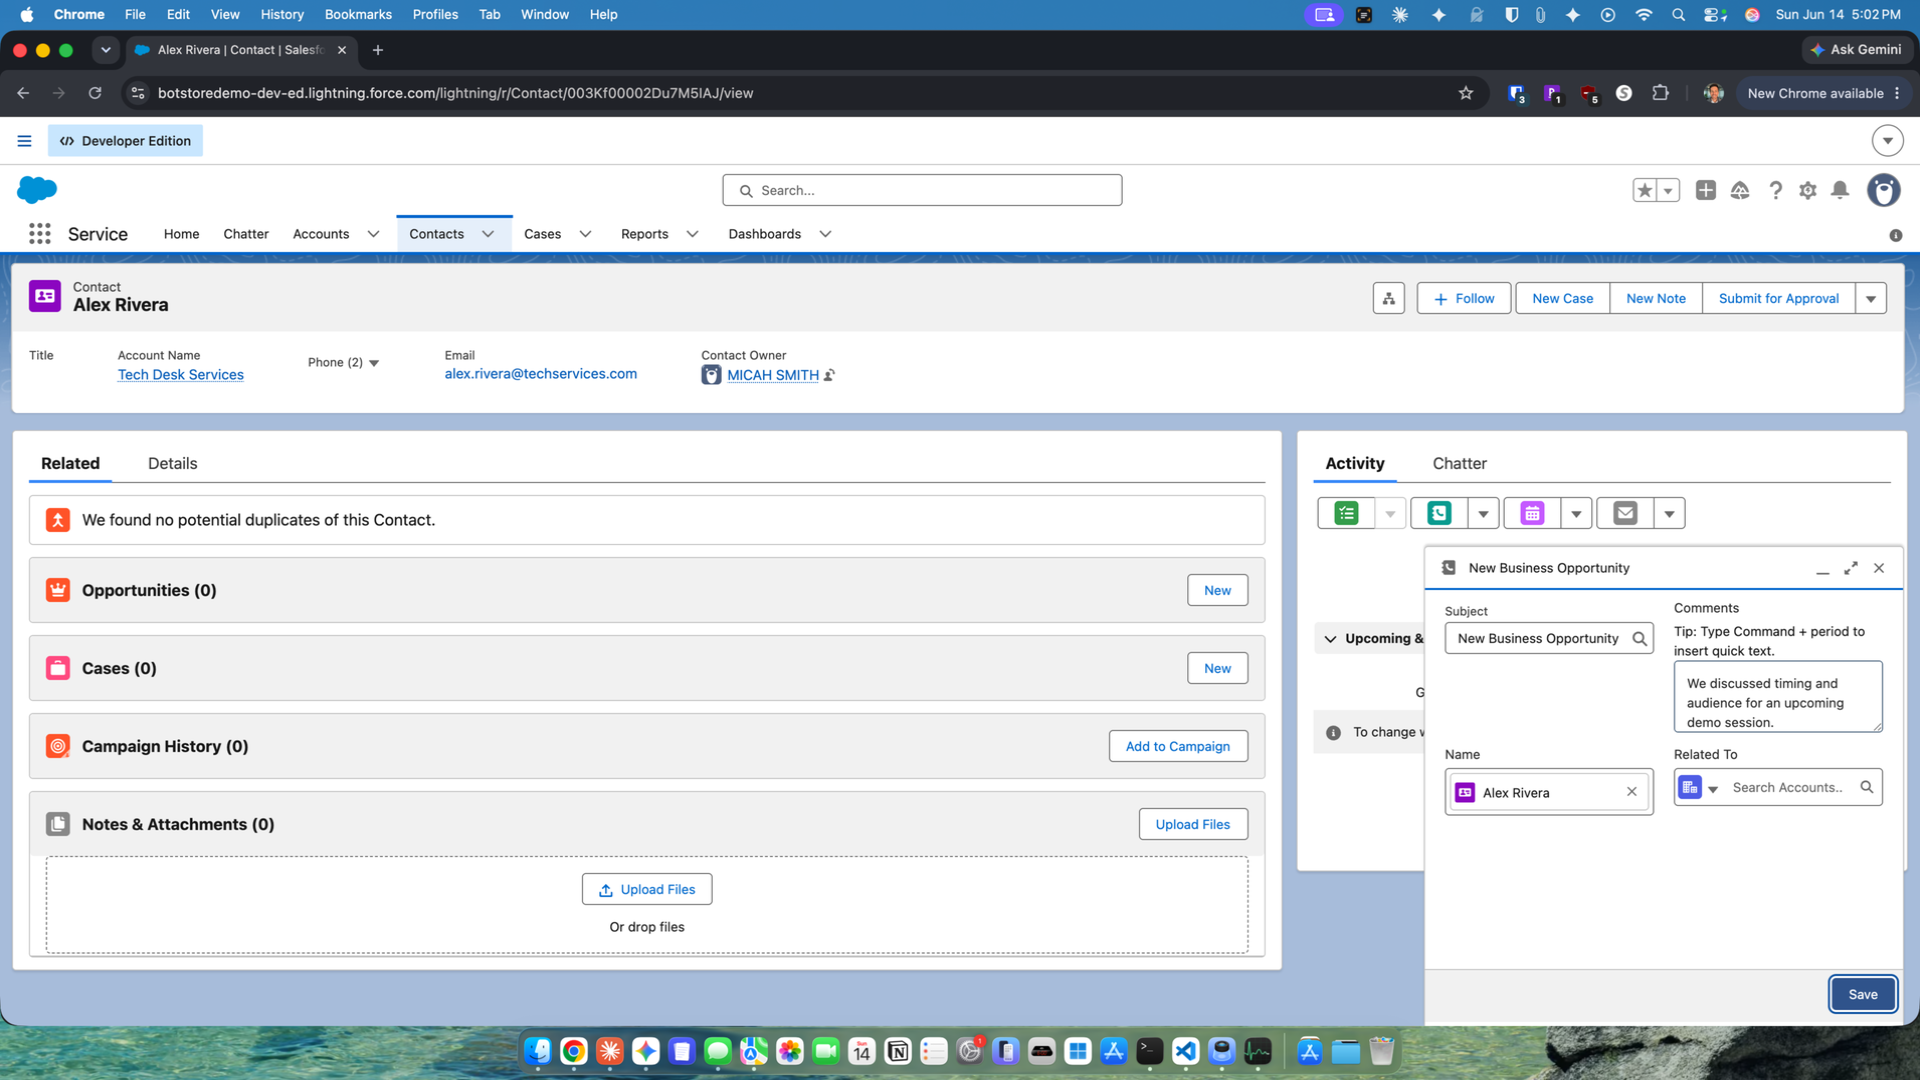
Task: Click Upload Files in the drop zone
Action: 647,889
